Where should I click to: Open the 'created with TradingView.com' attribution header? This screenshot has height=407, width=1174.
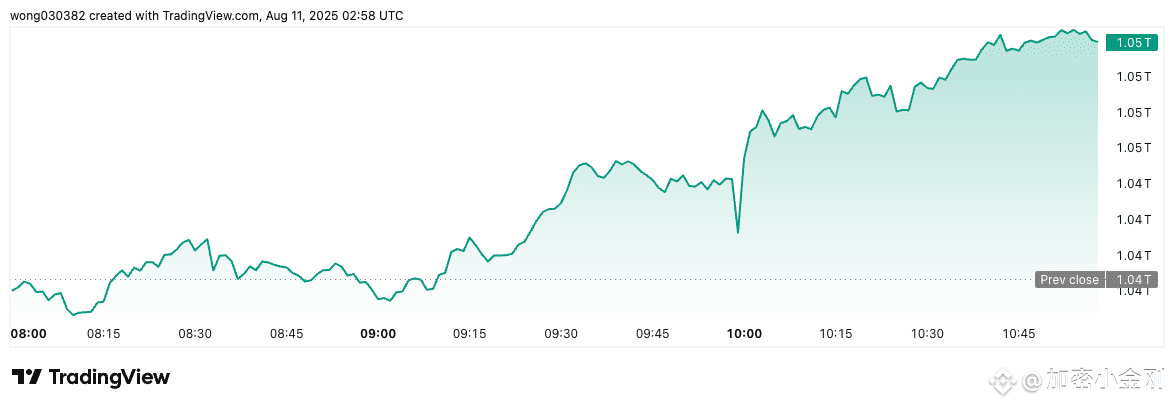click(206, 15)
